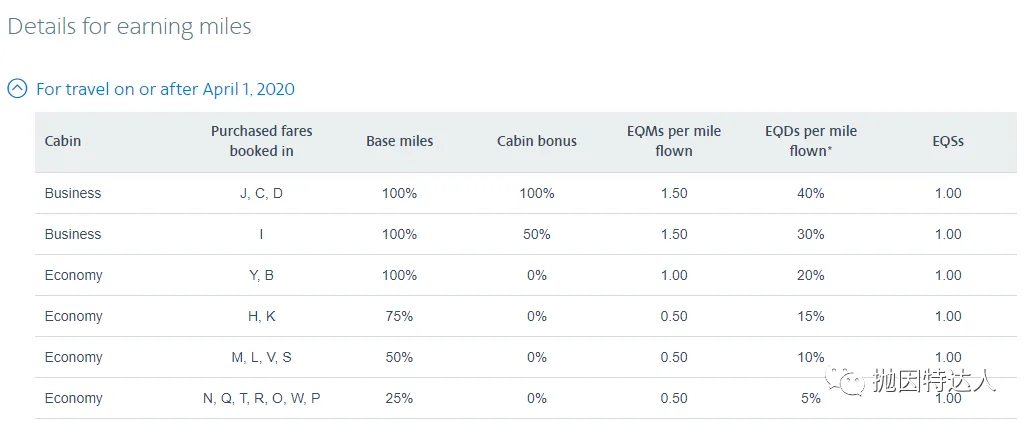This screenshot has width=1030, height=426.
Task: Click the Base miles column header
Action: tap(399, 141)
